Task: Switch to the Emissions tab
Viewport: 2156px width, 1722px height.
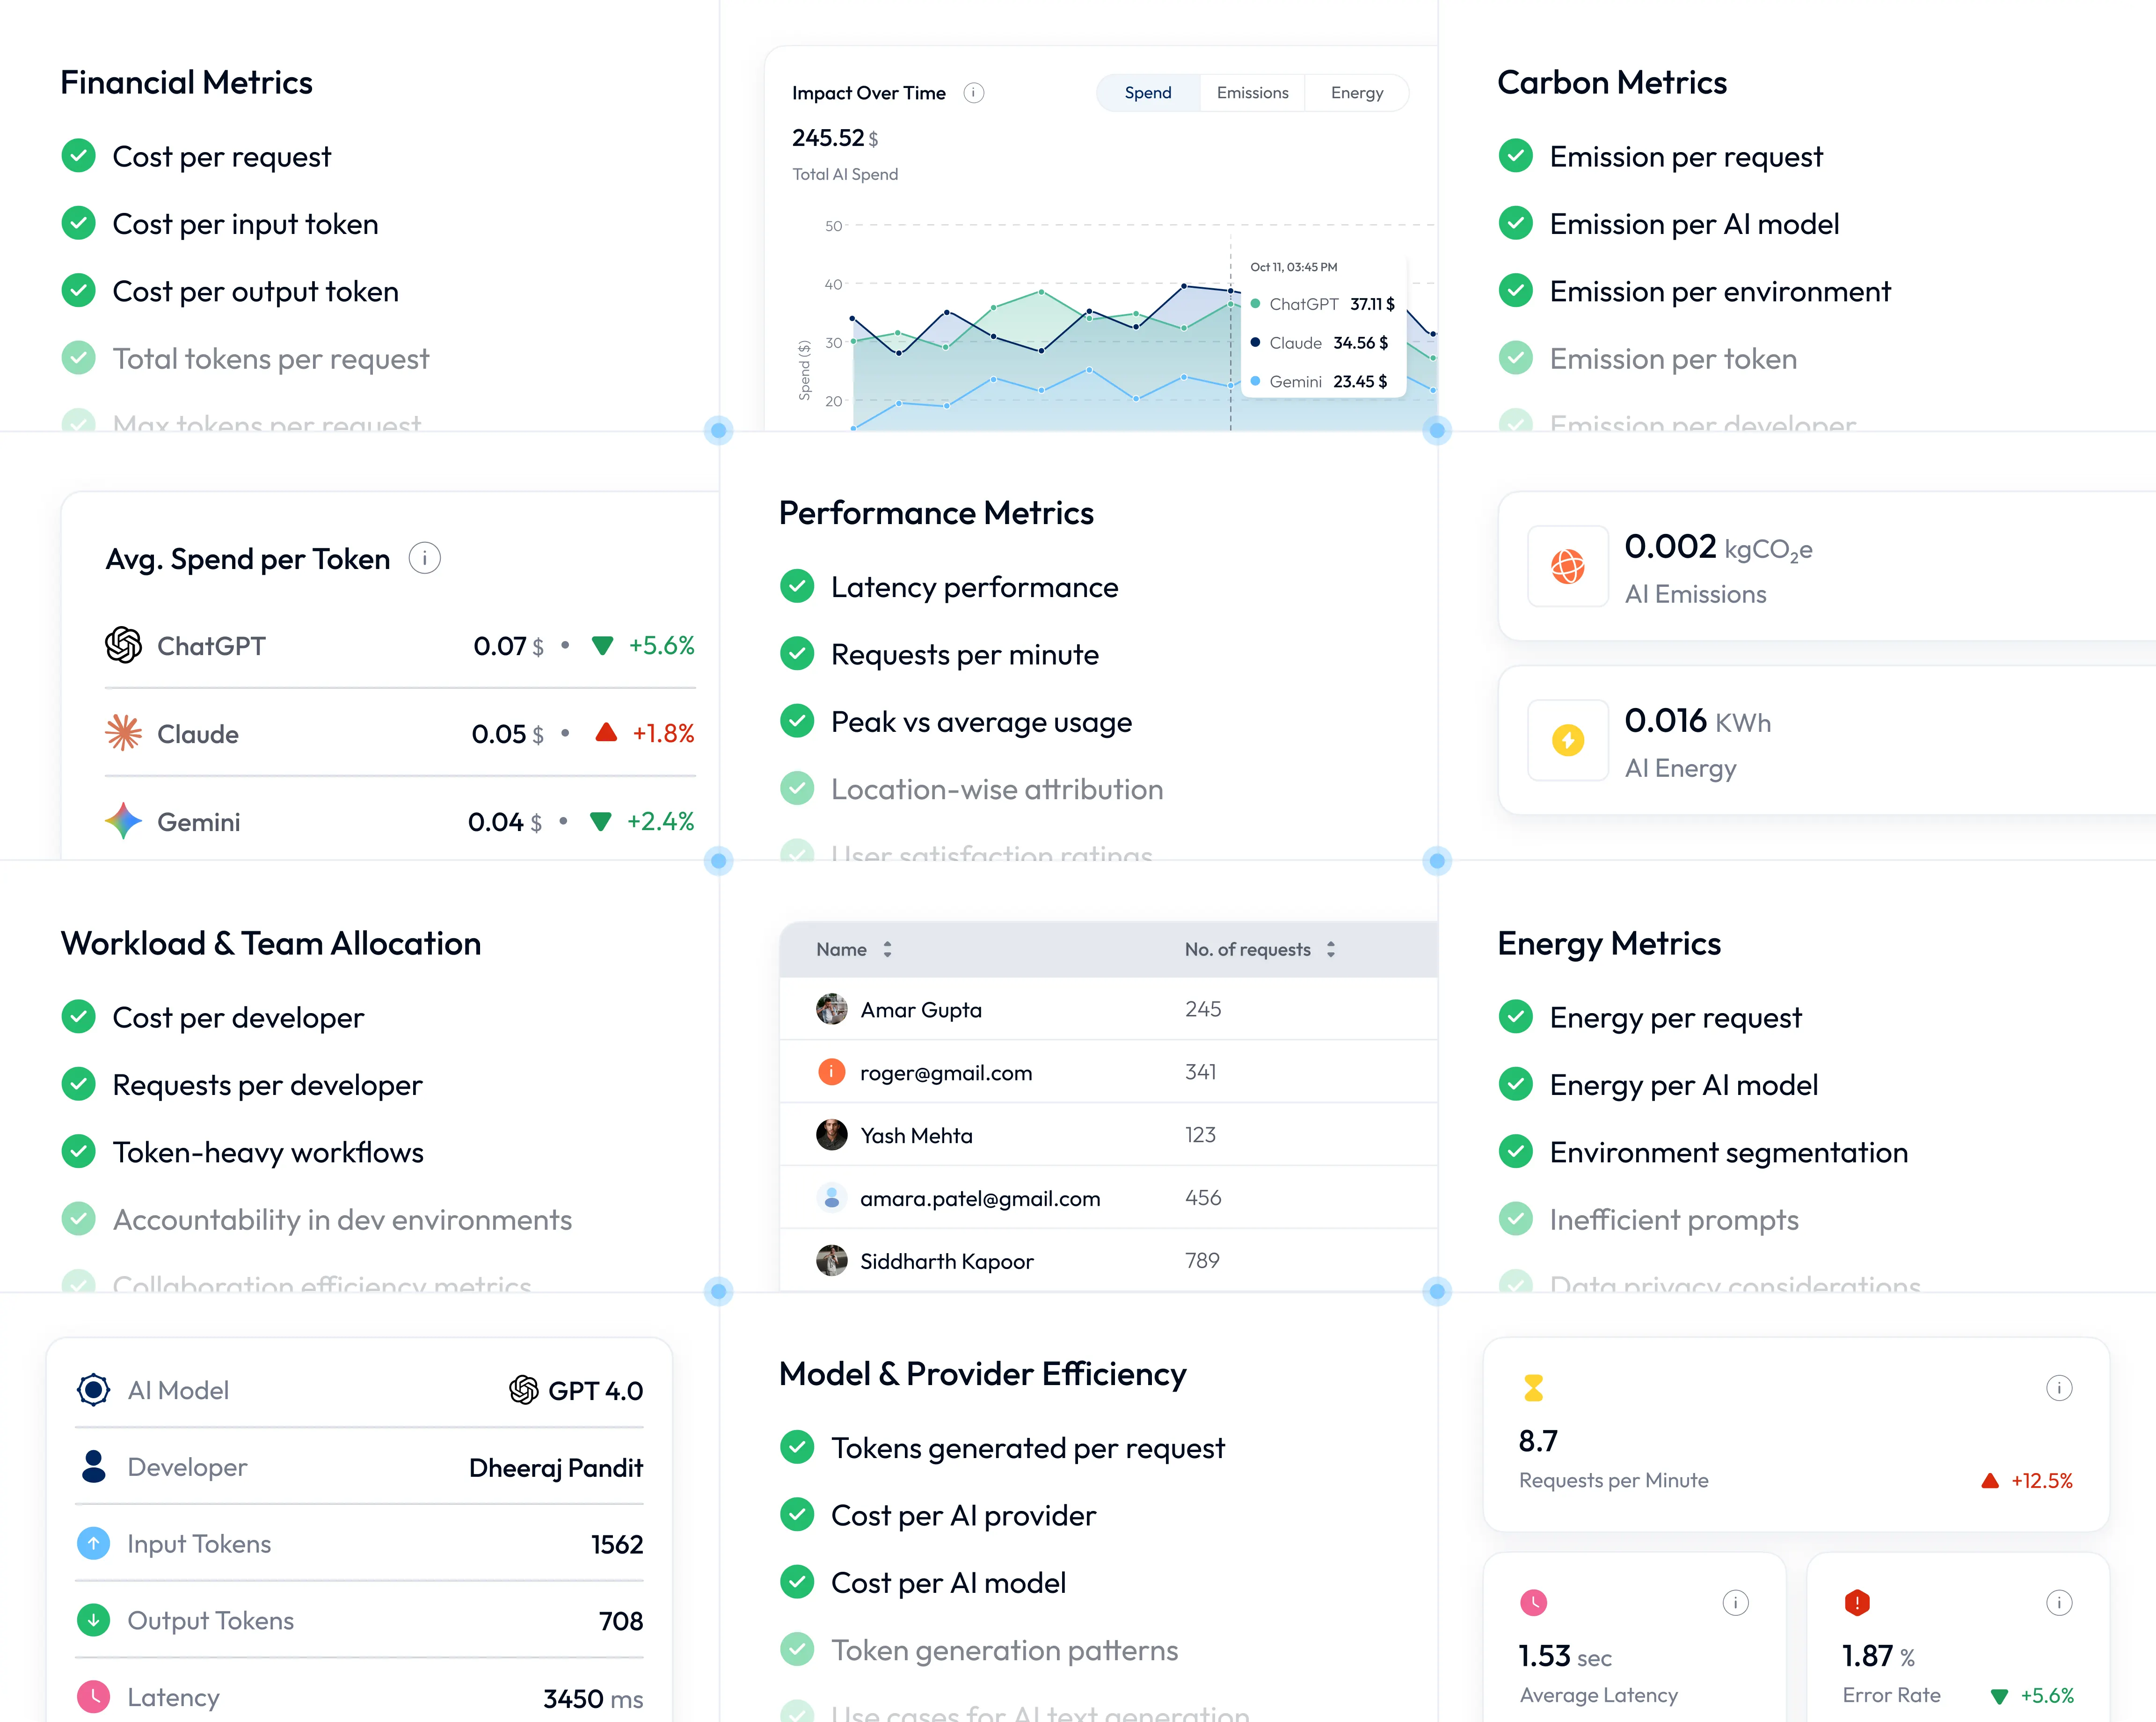Action: (1252, 93)
